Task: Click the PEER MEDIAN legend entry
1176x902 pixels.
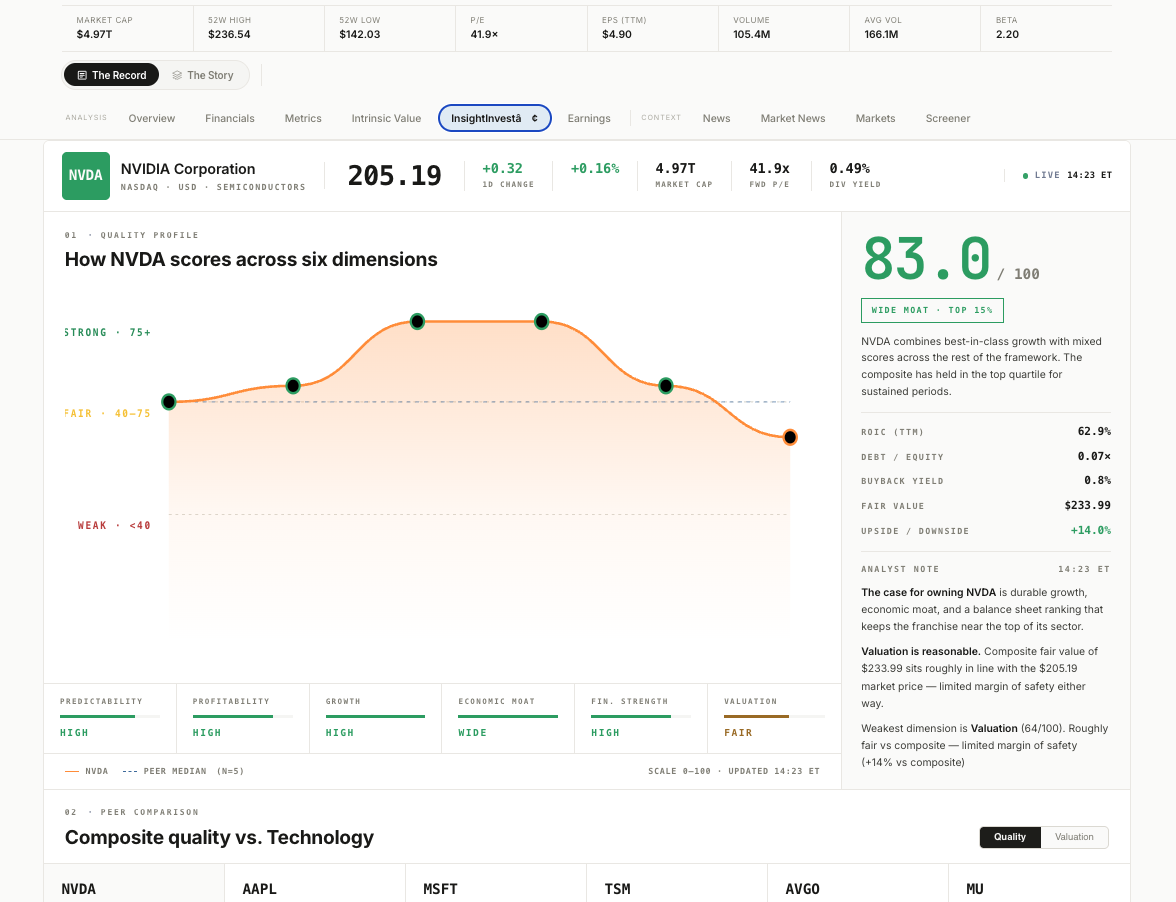Action: click(x=183, y=771)
